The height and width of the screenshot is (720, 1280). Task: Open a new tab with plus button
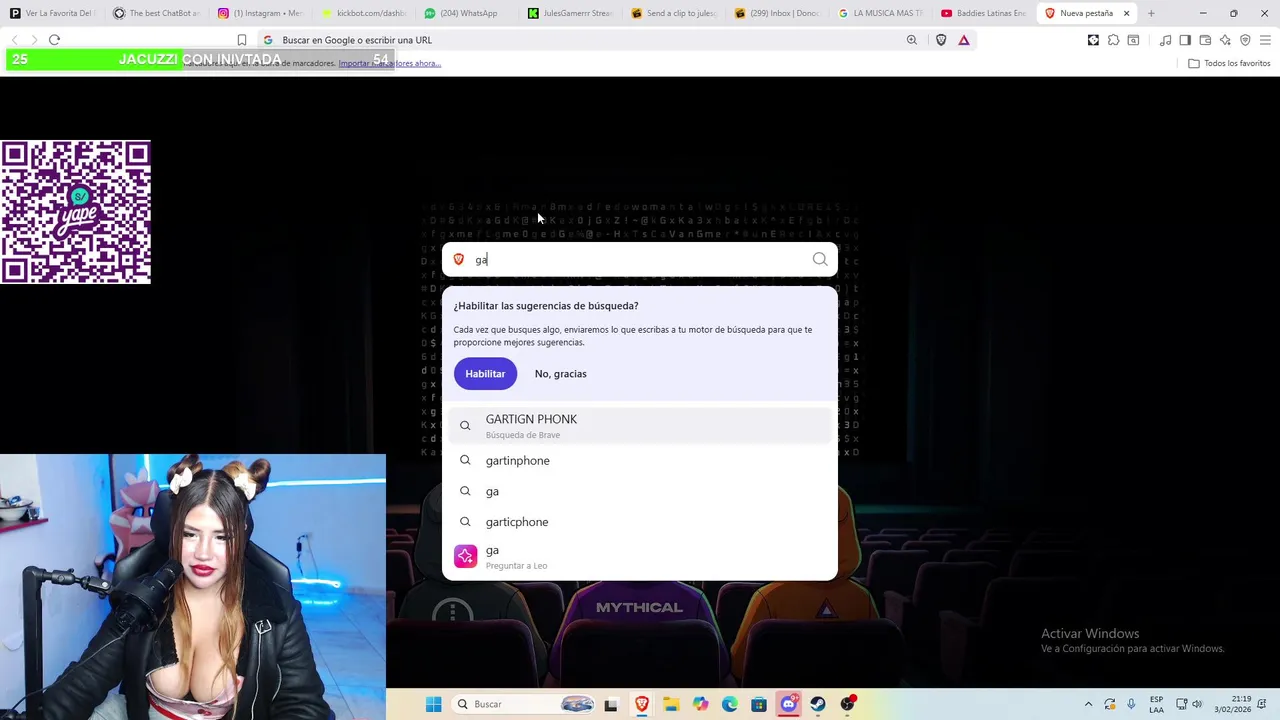pos(1151,13)
